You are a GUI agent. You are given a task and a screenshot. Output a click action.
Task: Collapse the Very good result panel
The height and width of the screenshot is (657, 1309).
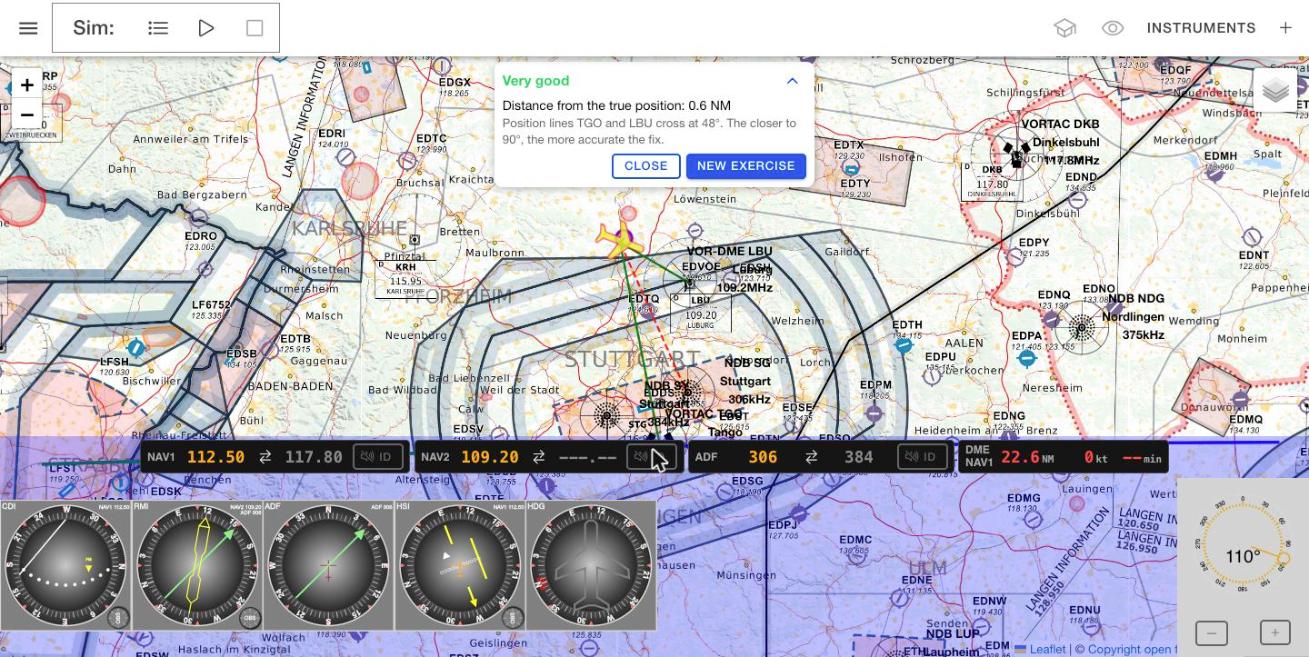point(792,81)
